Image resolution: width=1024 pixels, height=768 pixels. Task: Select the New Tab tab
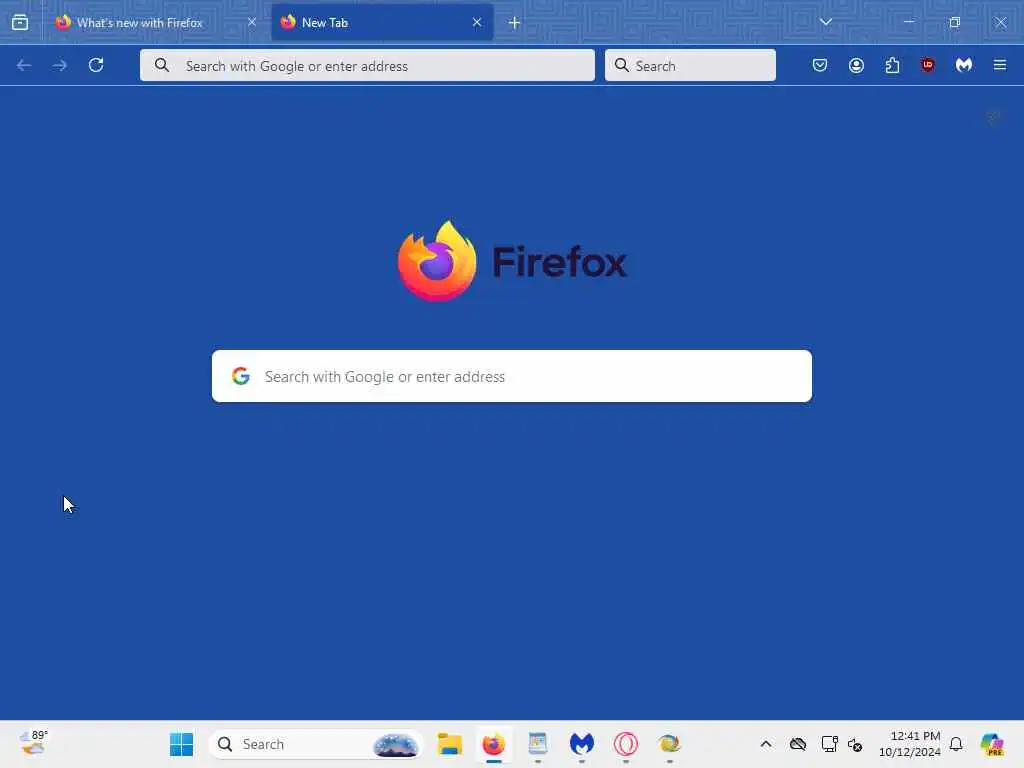pos(382,22)
